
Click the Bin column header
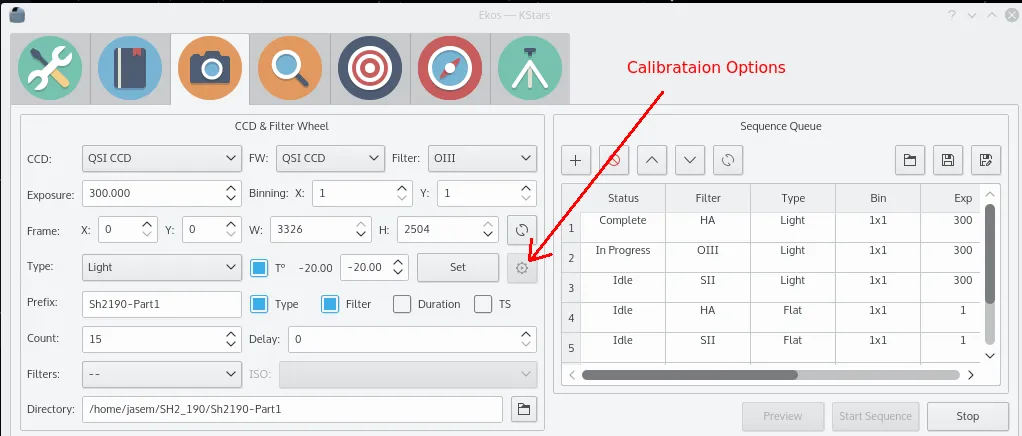click(878, 198)
